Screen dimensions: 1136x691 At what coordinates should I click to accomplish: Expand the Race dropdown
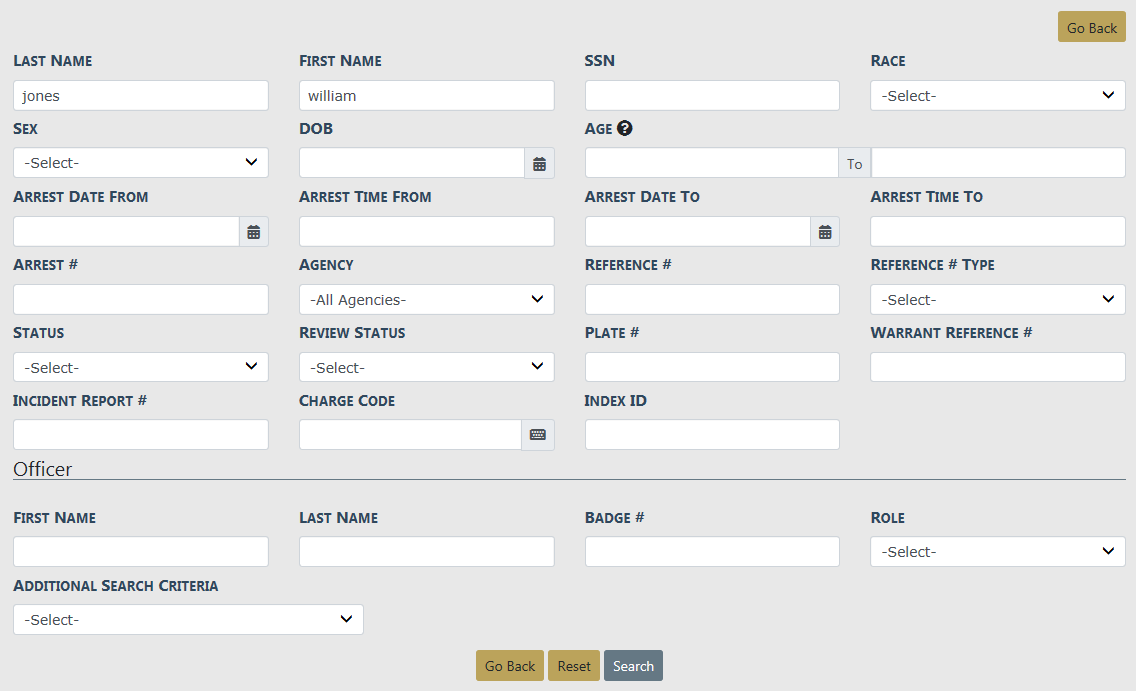click(997, 96)
